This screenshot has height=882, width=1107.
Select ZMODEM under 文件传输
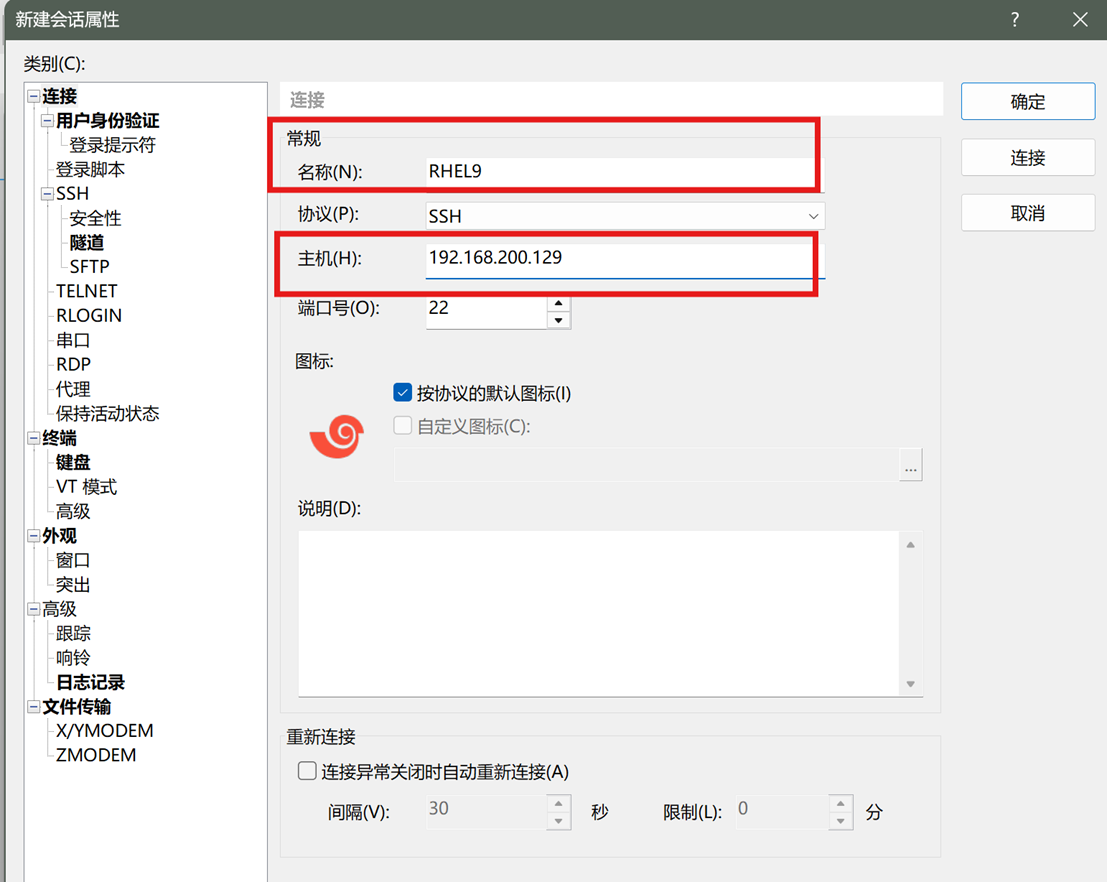(96, 755)
